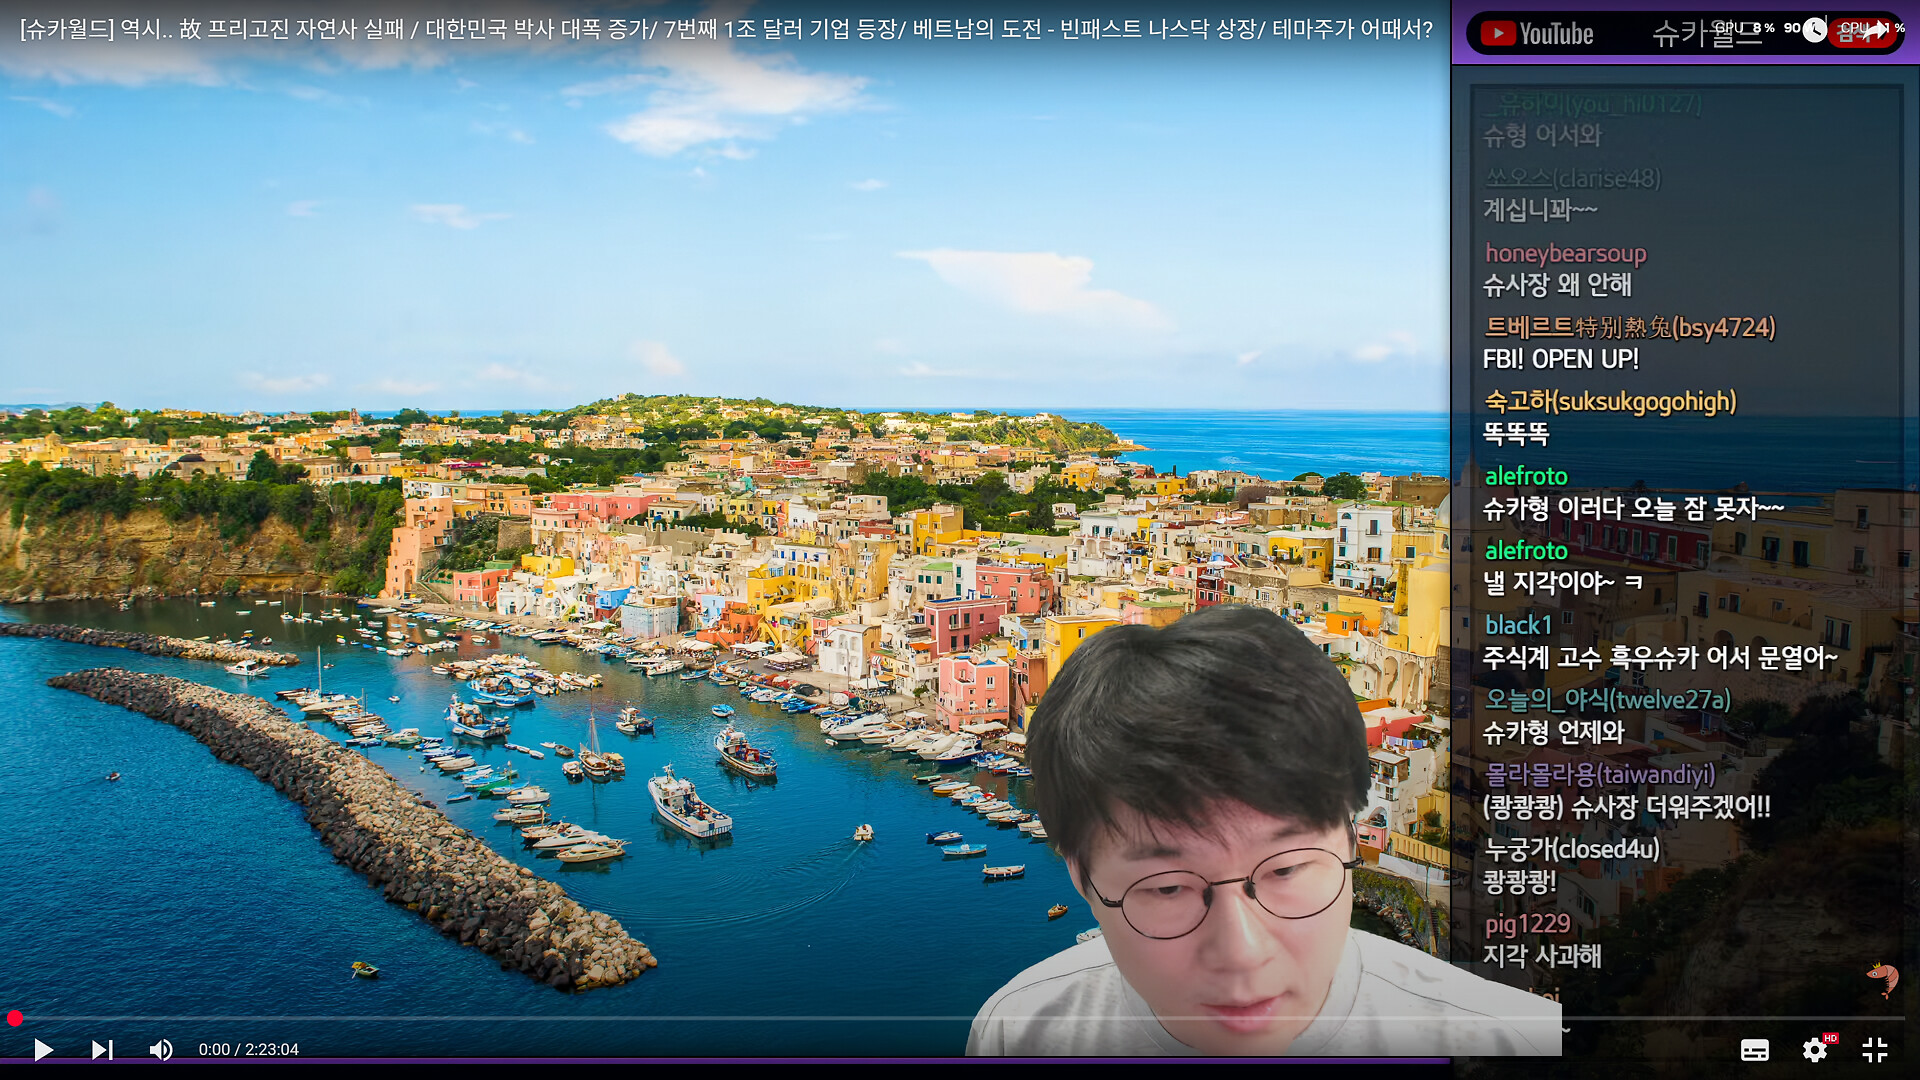Viewport: 1920px width, 1080px height.
Task: Click the 0:00 / 2:23:04 time display
Action: (248, 1049)
